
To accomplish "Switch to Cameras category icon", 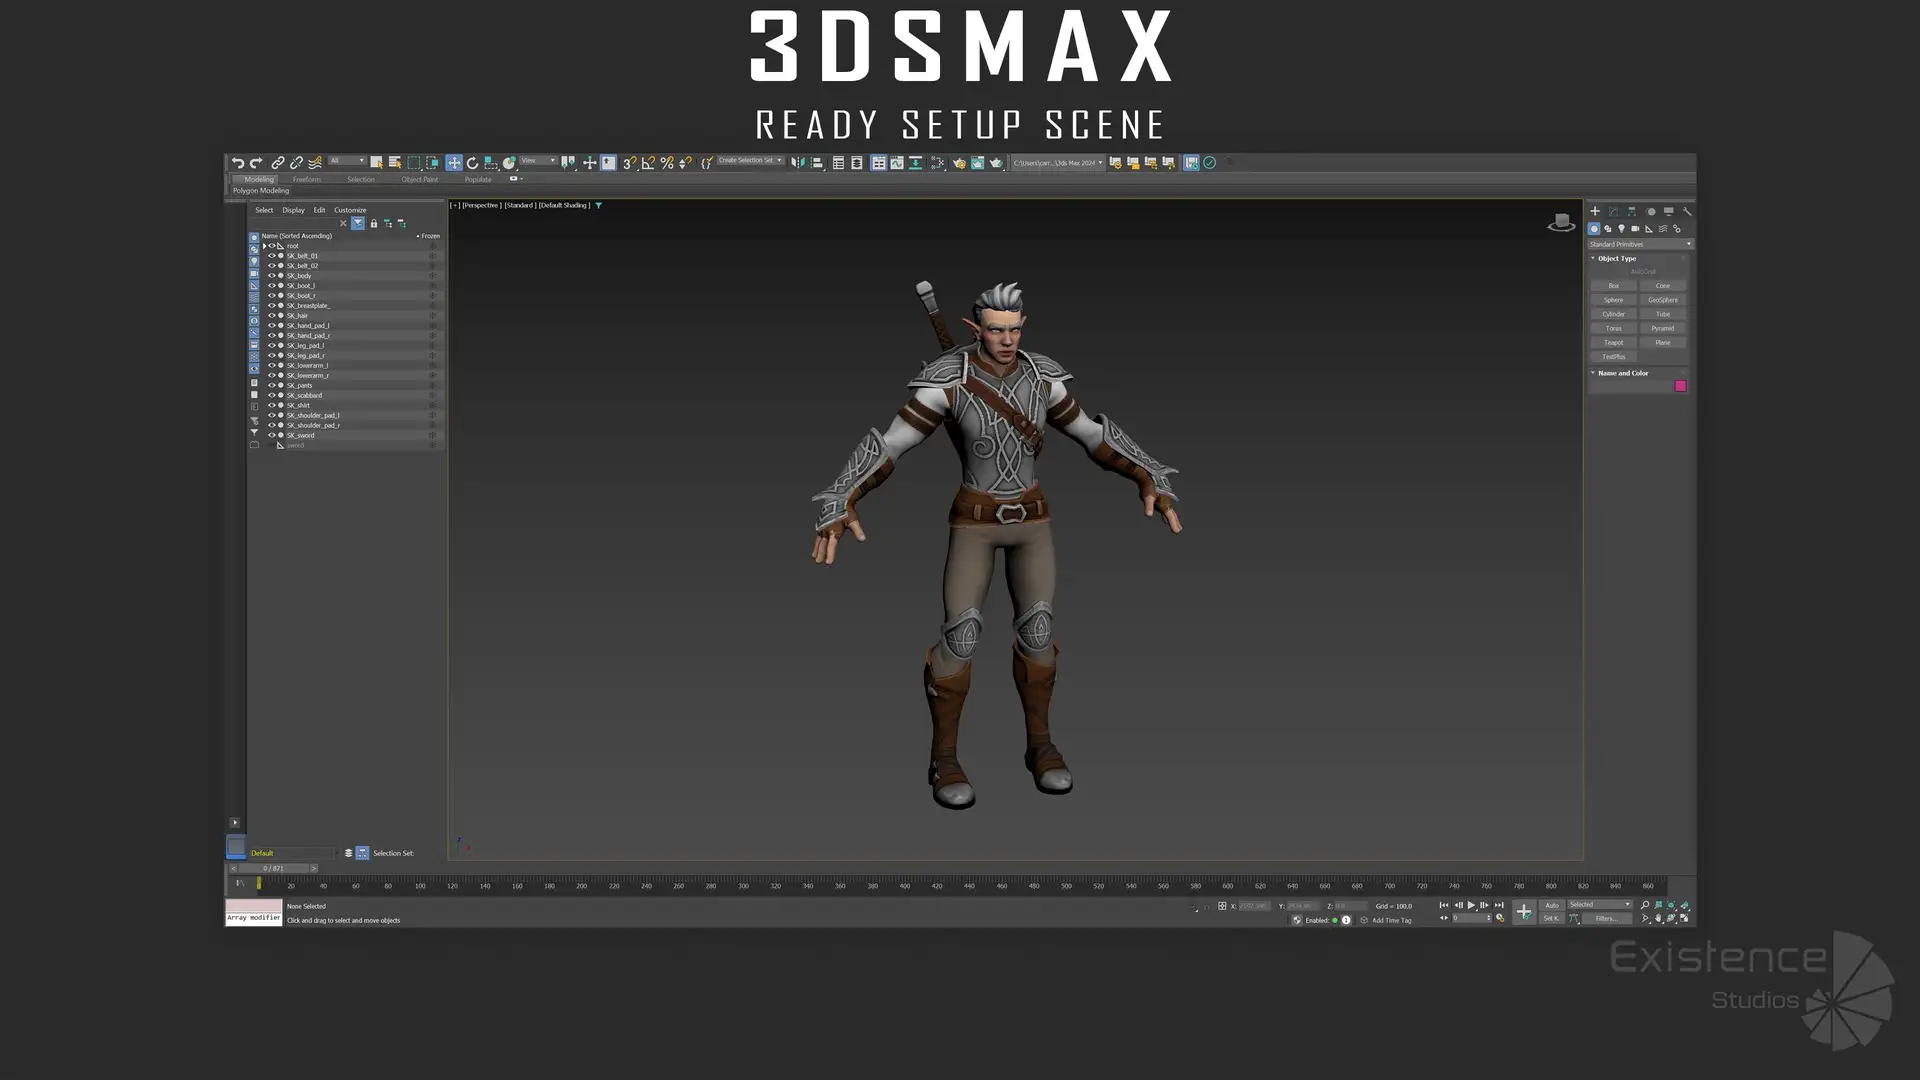I will pyautogui.click(x=1635, y=229).
